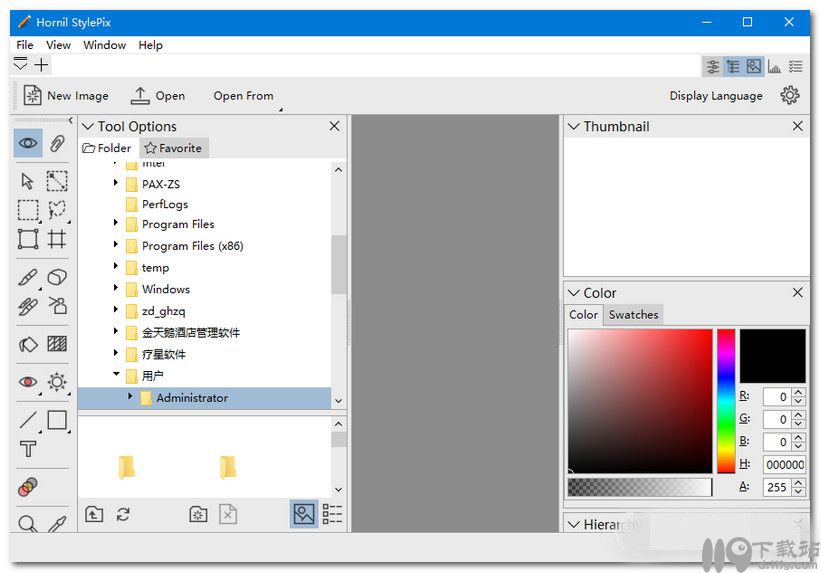Click the New Image button
The height and width of the screenshot is (573, 821).
click(66, 95)
